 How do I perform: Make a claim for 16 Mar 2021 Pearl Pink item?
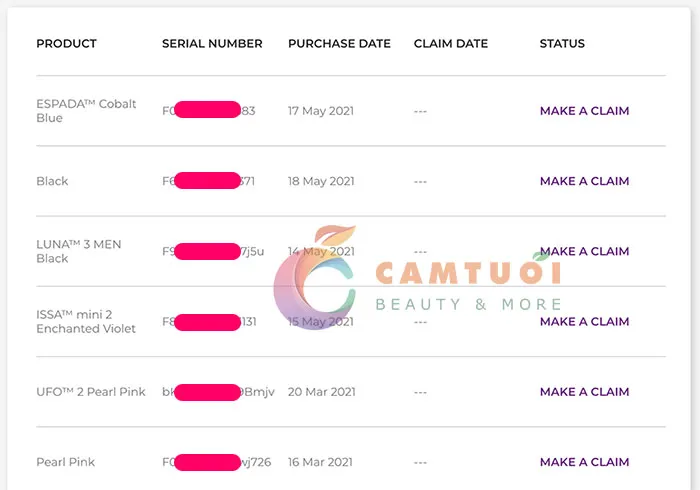(x=584, y=462)
